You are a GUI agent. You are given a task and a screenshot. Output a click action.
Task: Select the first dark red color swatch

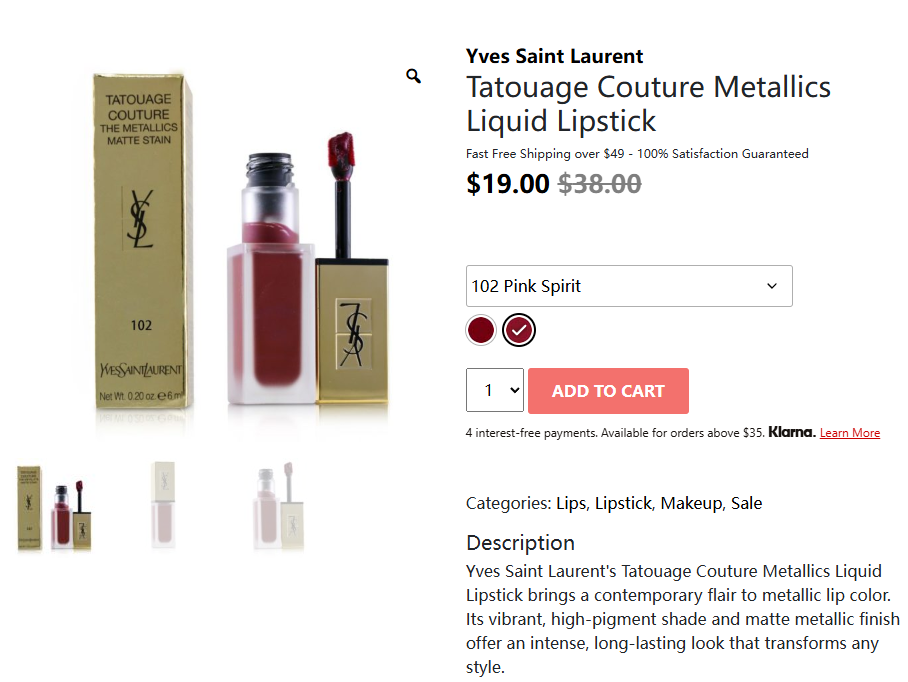coord(481,330)
